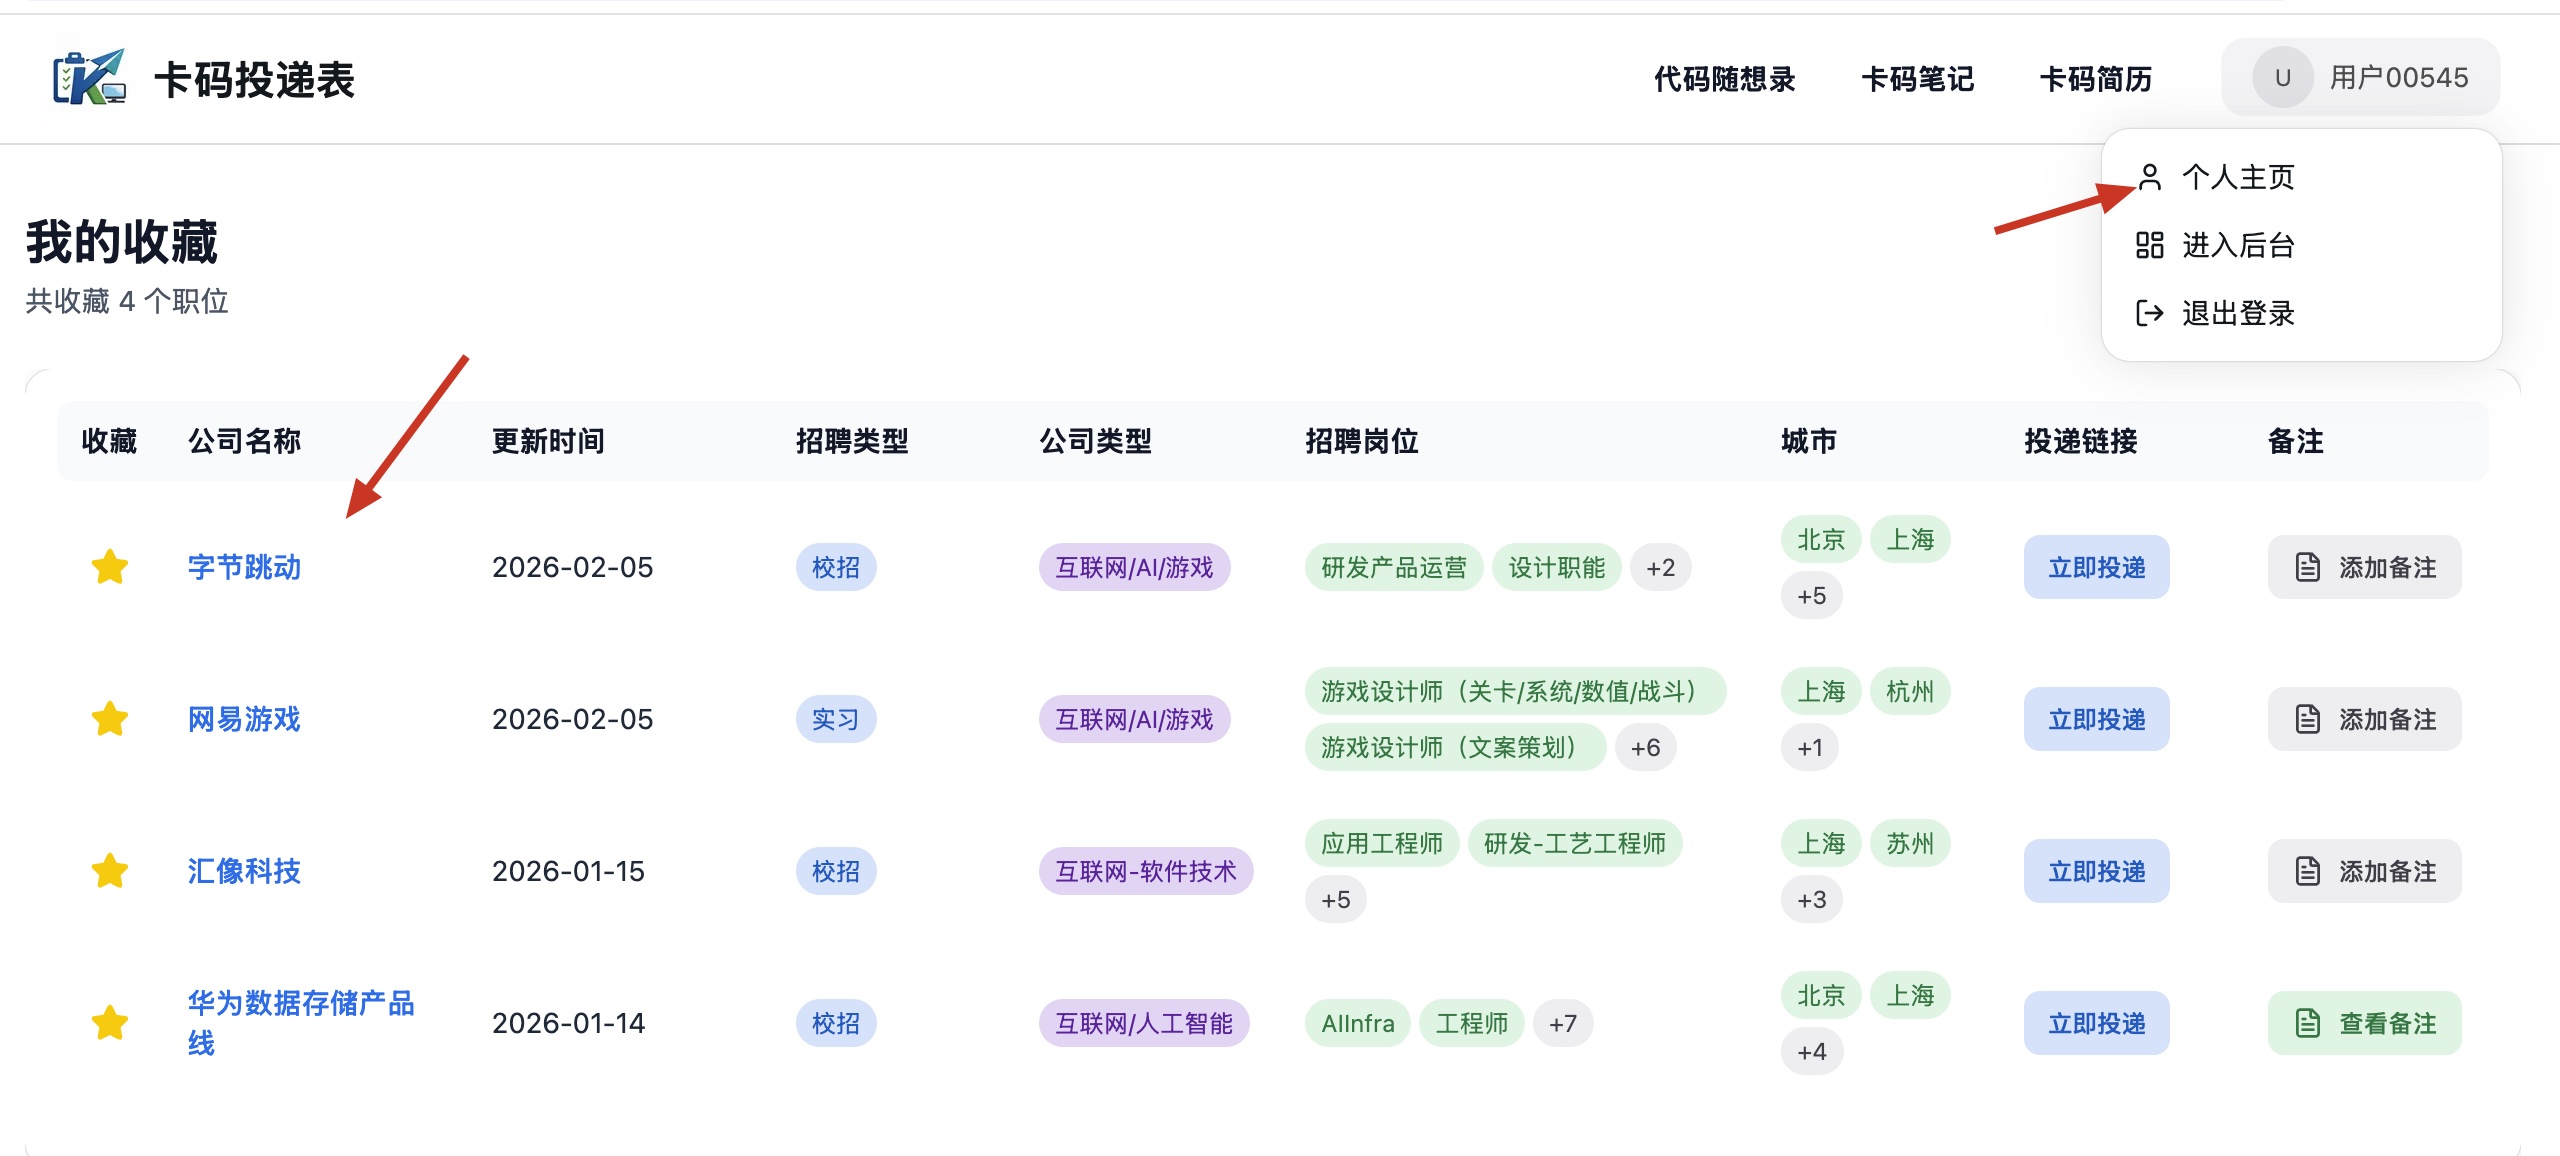
Task: Click the person icon beside 个人主页
Action: tap(2149, 177)
